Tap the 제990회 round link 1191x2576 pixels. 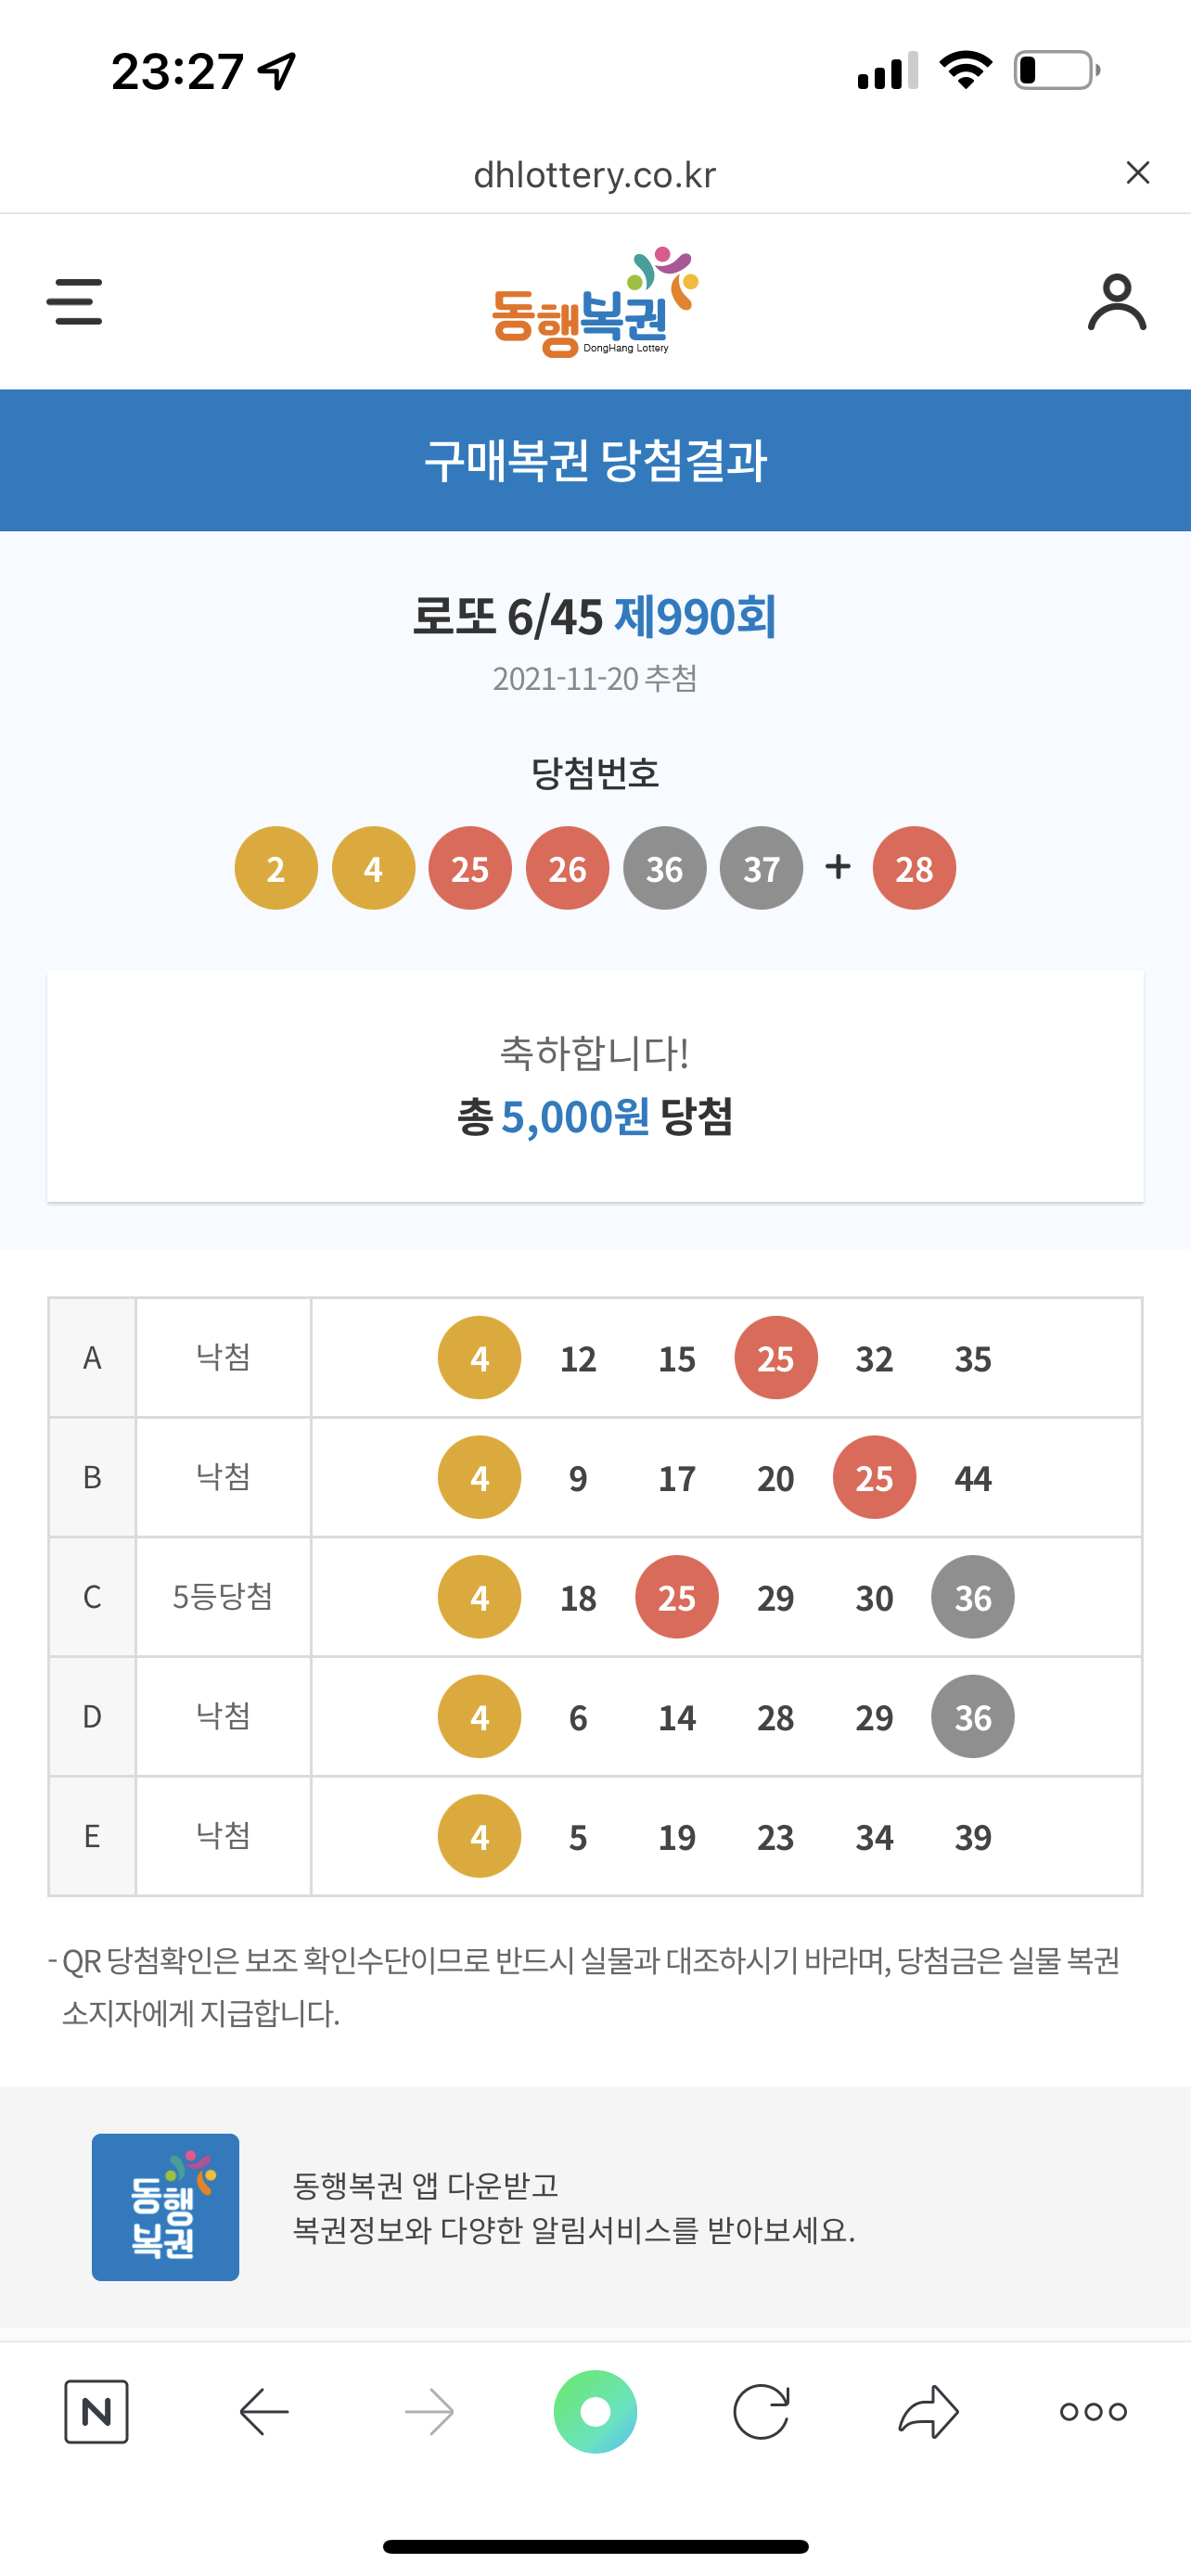tap(695, 616)
